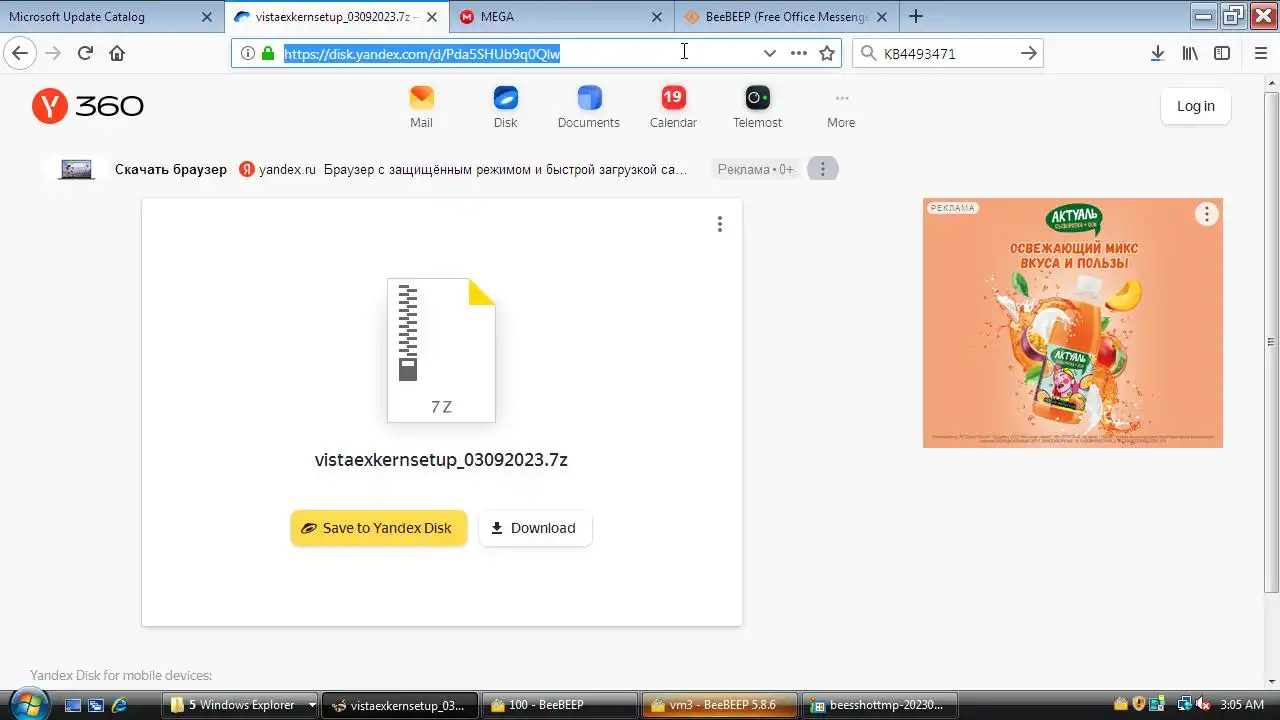Open the Актуаль drink advertisement banner
The image size is (1280, 720).
[1072, 323]
